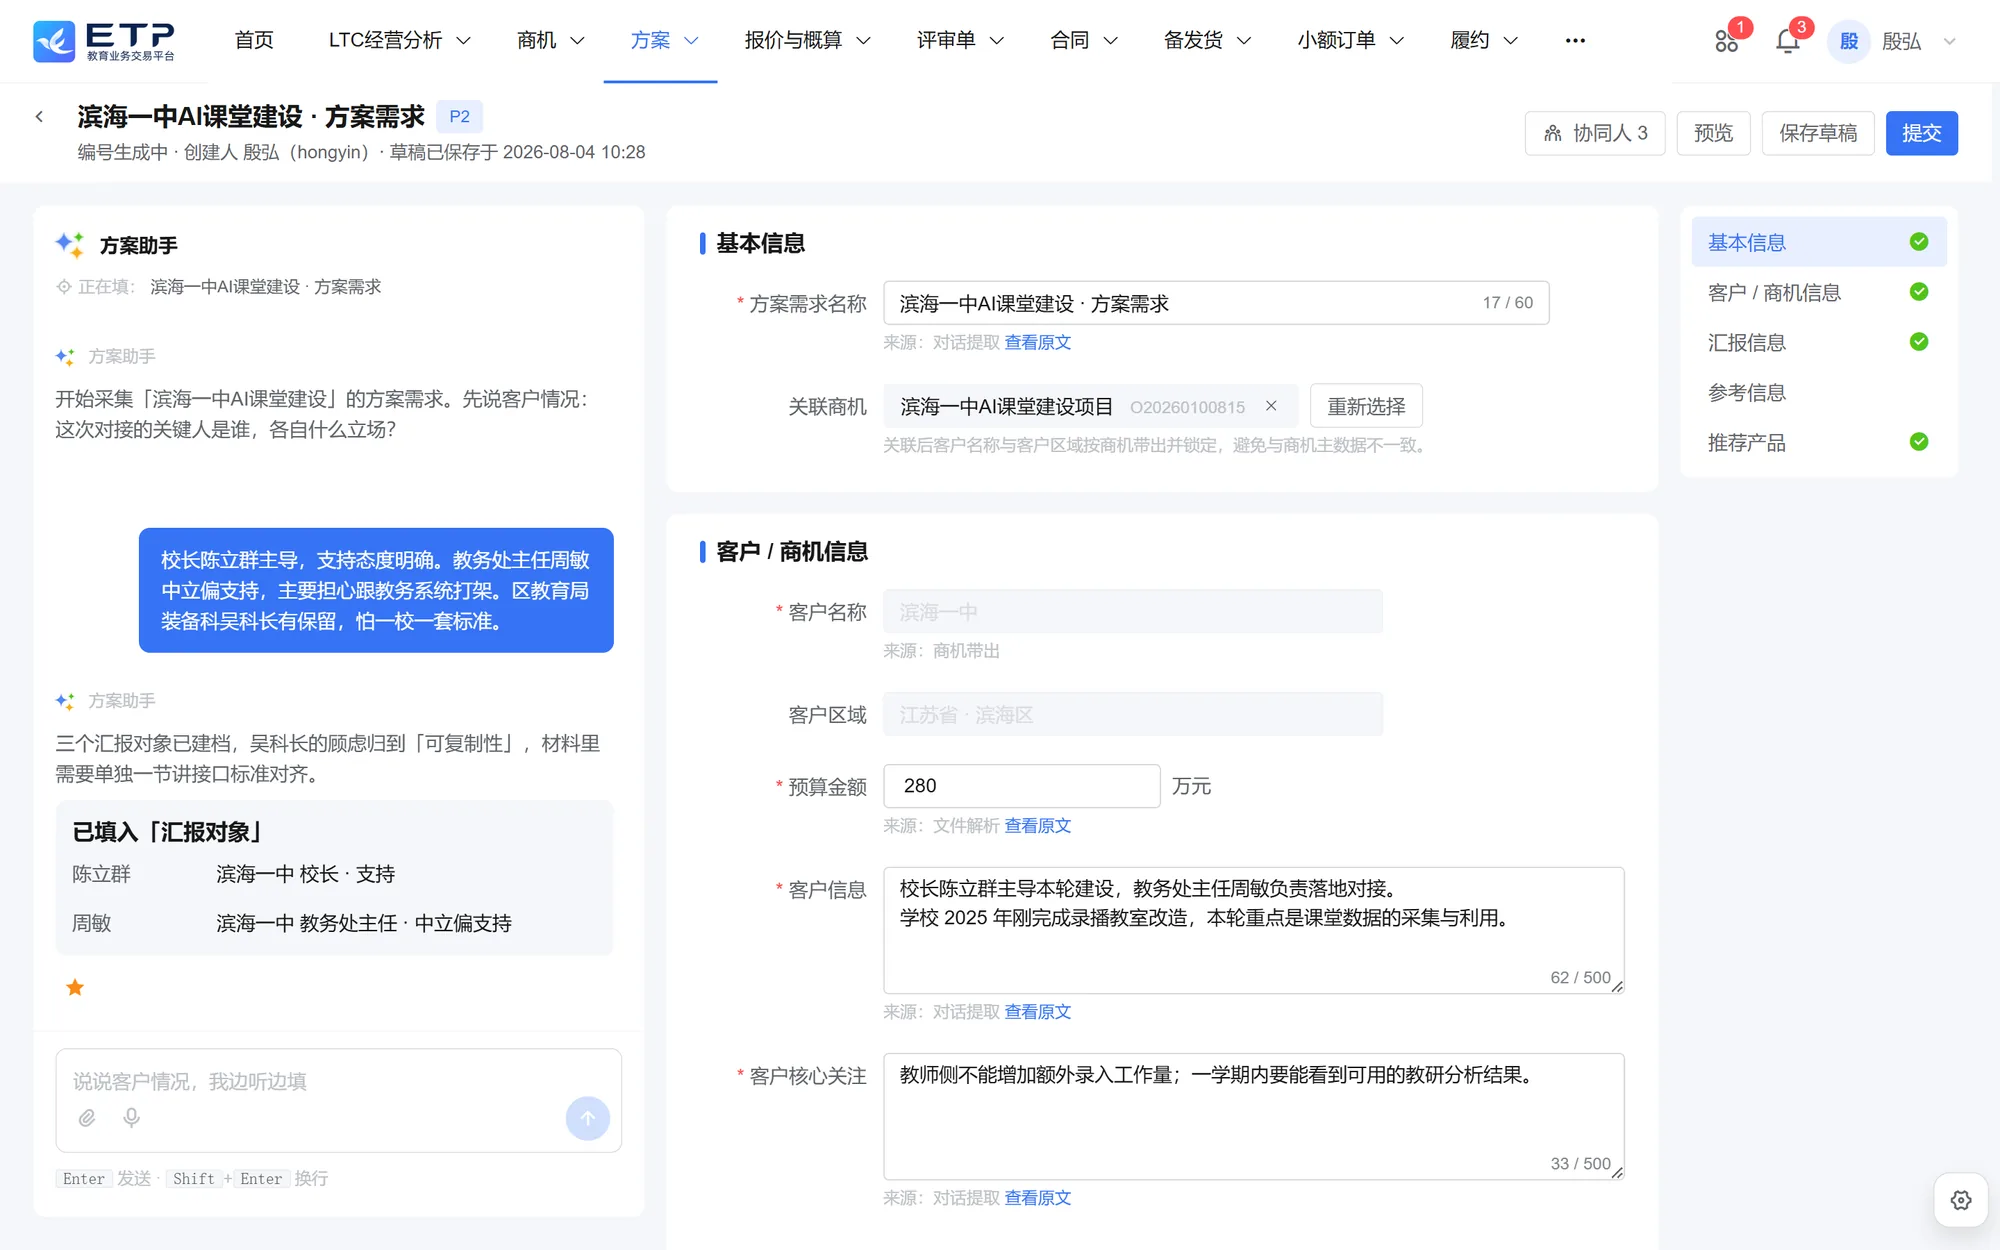Expand the 方案 menu chevron
This screenshot has height=1250, width=2000.
(x=691, y=41)
